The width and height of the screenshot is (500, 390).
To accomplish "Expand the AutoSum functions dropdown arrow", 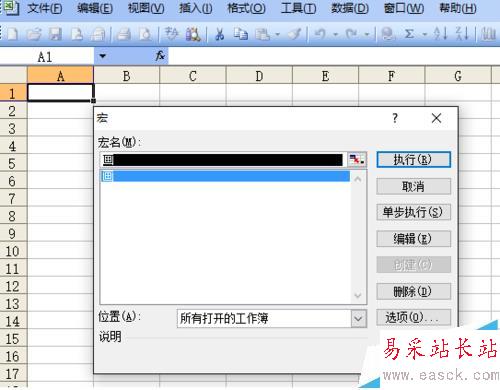I will (425, 34).
